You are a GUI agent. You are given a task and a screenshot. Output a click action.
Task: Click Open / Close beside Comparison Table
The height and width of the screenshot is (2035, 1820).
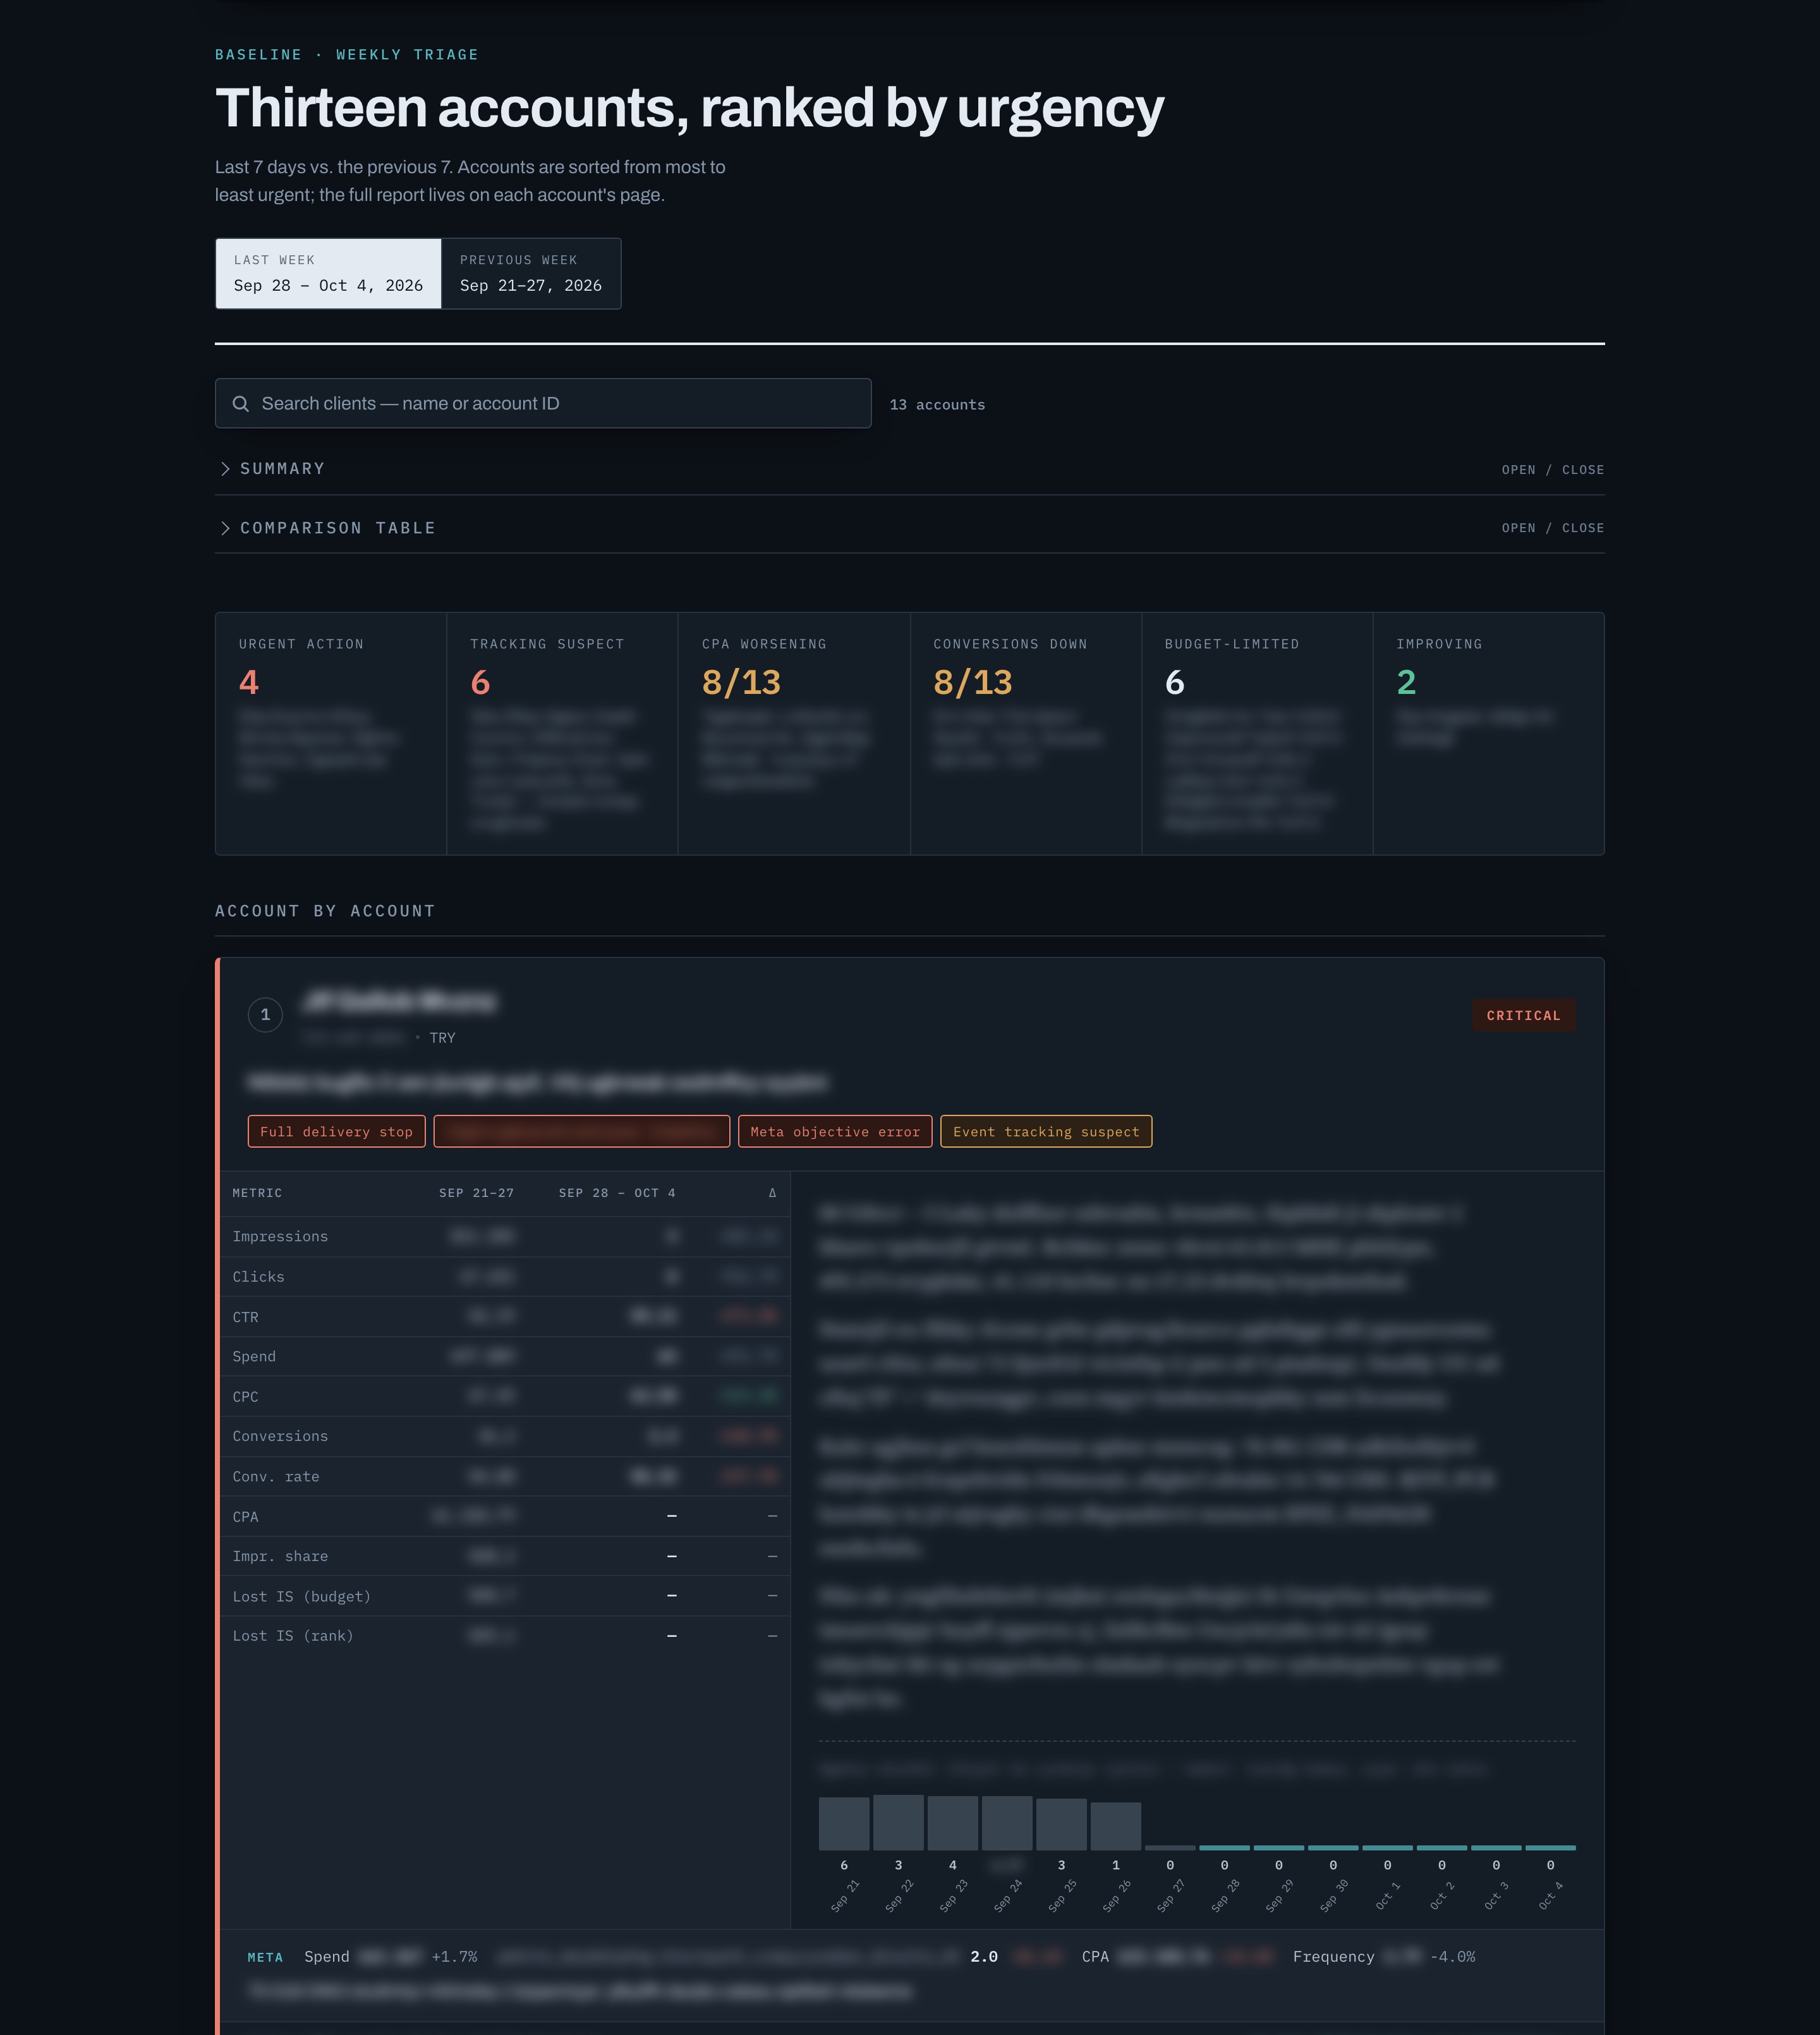(x=1552, y=528)
